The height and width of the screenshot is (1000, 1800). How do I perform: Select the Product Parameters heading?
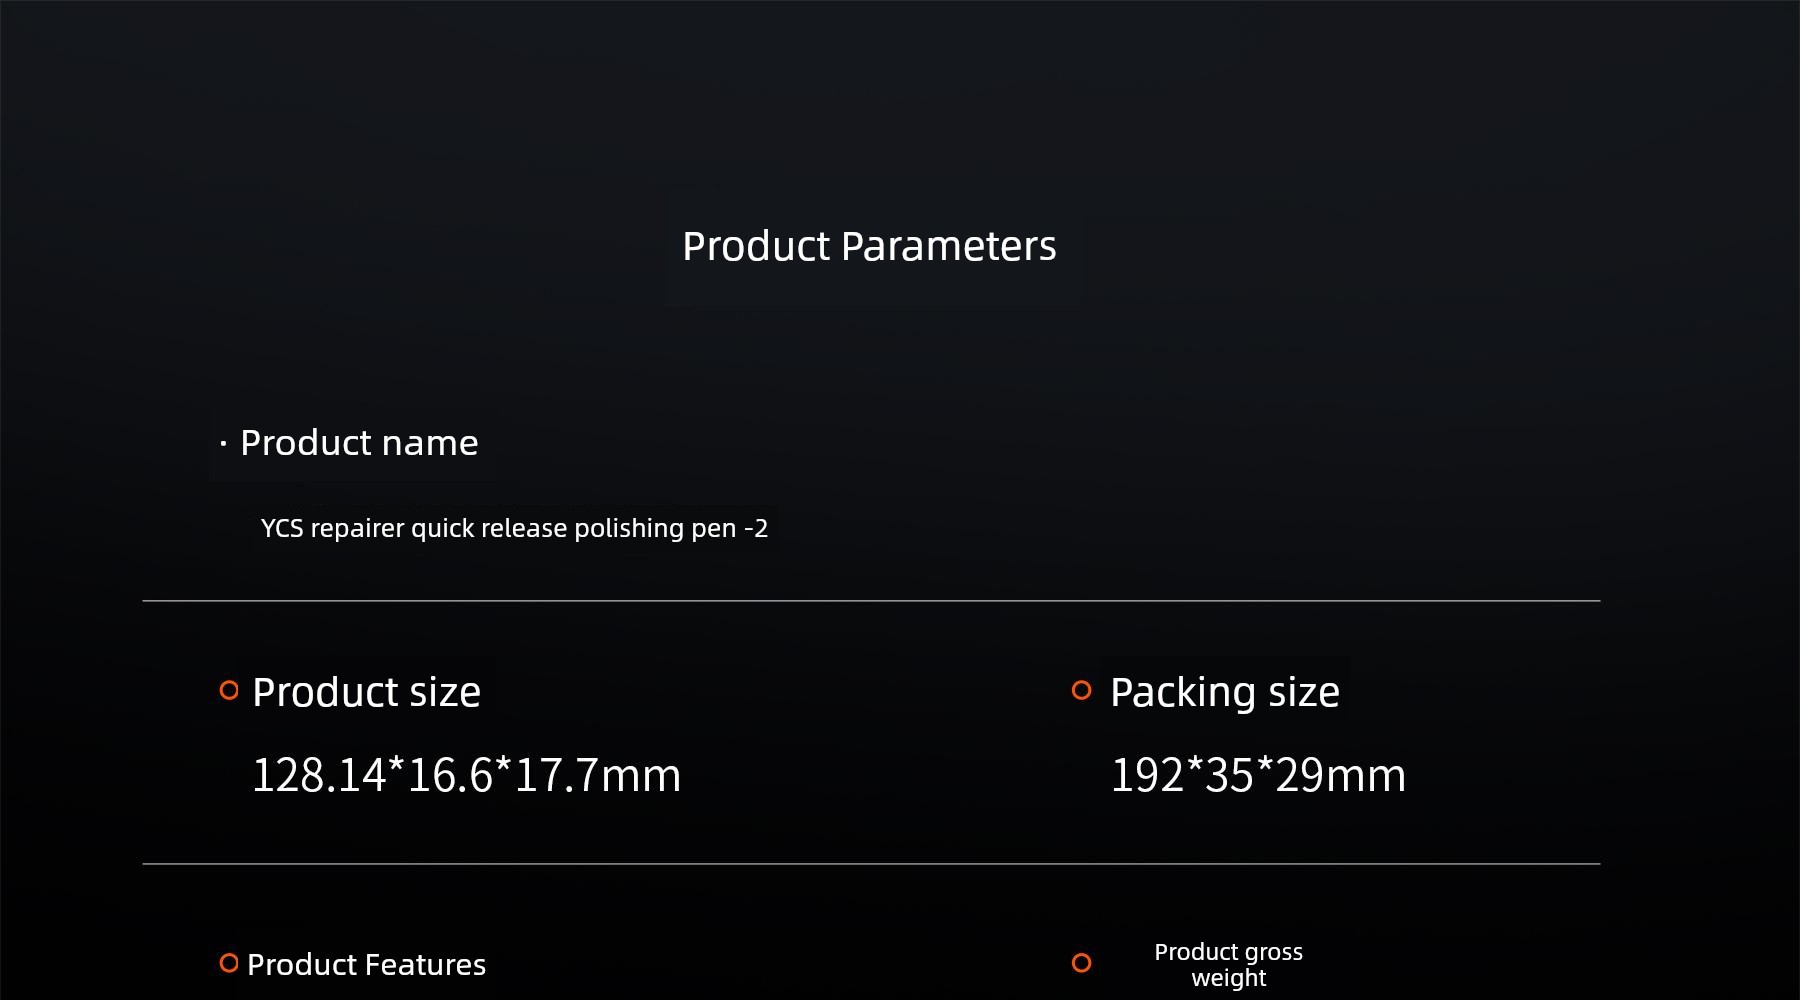click(869, 246)
